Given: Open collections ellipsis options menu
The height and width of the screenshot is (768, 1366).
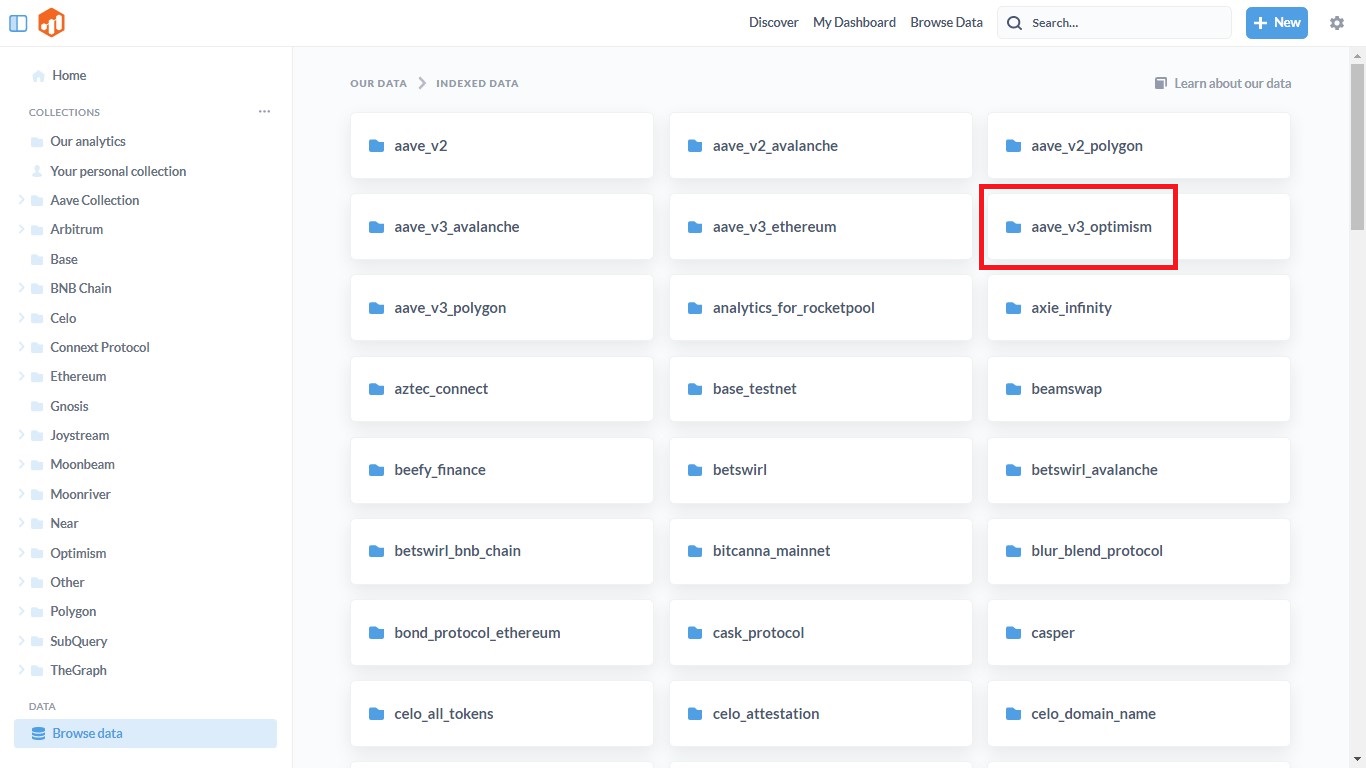Looking at the screenshot, I should (x=264, y=112).
